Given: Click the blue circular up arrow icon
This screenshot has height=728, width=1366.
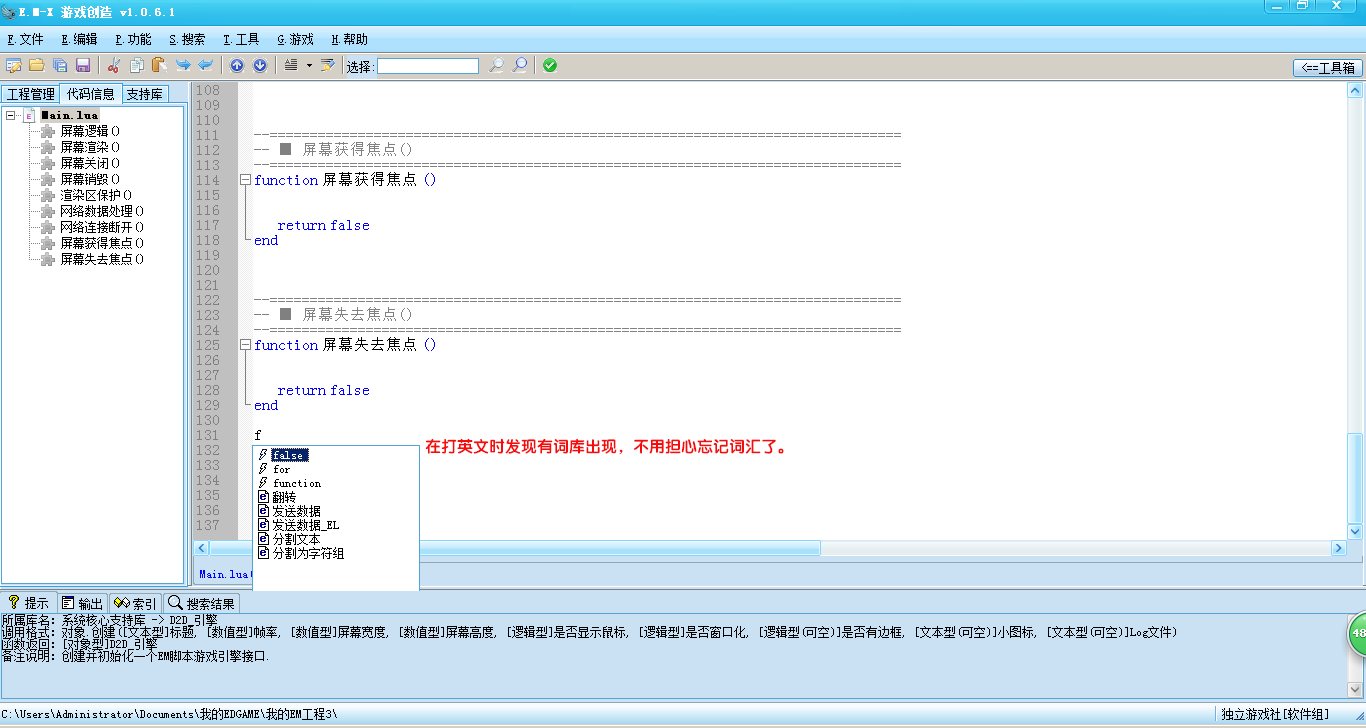Looking at the screenshot, I should [237, 66].
